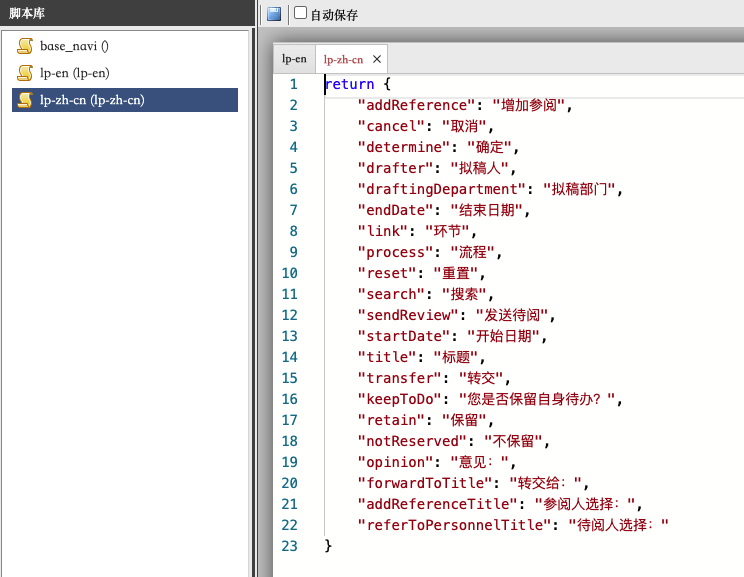The width and height of the screenshot is (744, 577).
Task: Click the "determine" key text
Action: (x=404, y=147)
